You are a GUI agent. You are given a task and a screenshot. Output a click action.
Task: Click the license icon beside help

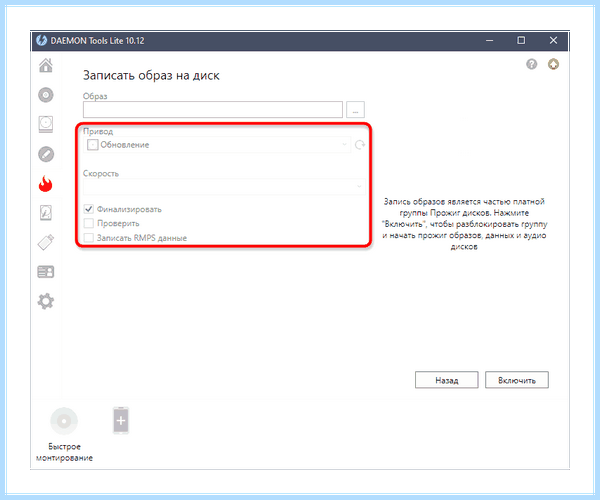pos(553,64)
